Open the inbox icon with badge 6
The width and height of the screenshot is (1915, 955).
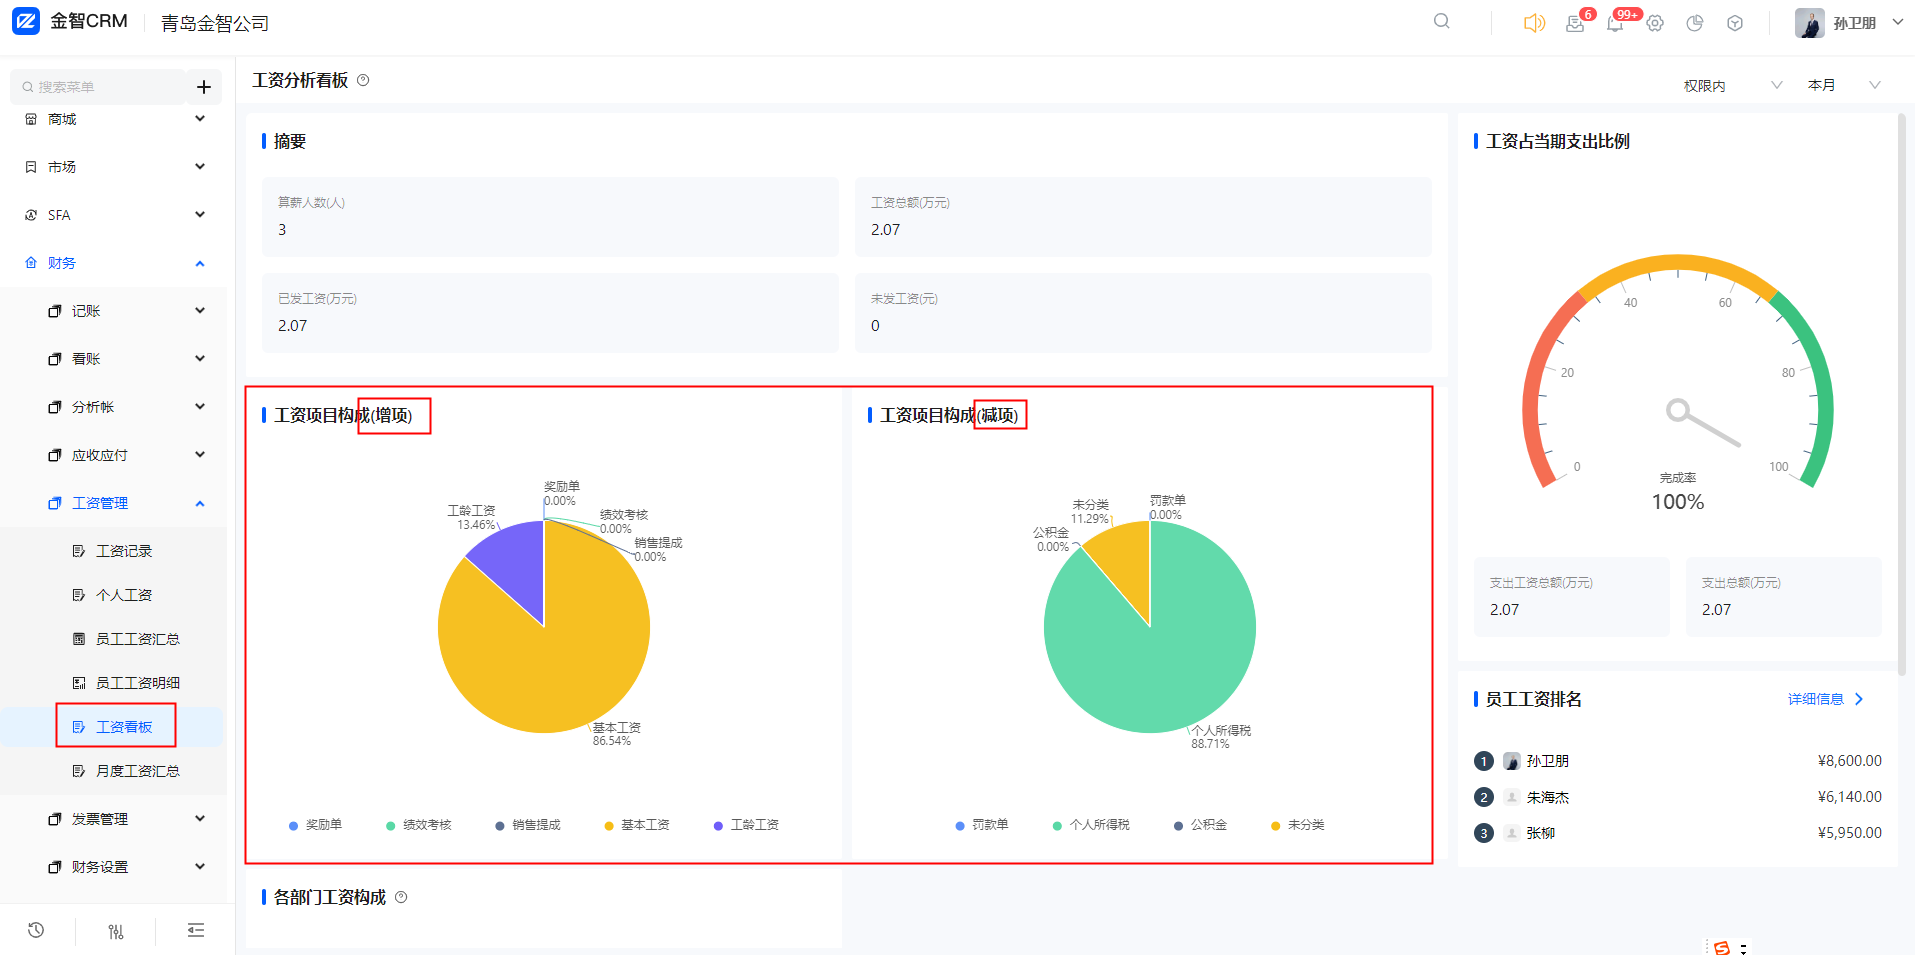coord(1575,24)
